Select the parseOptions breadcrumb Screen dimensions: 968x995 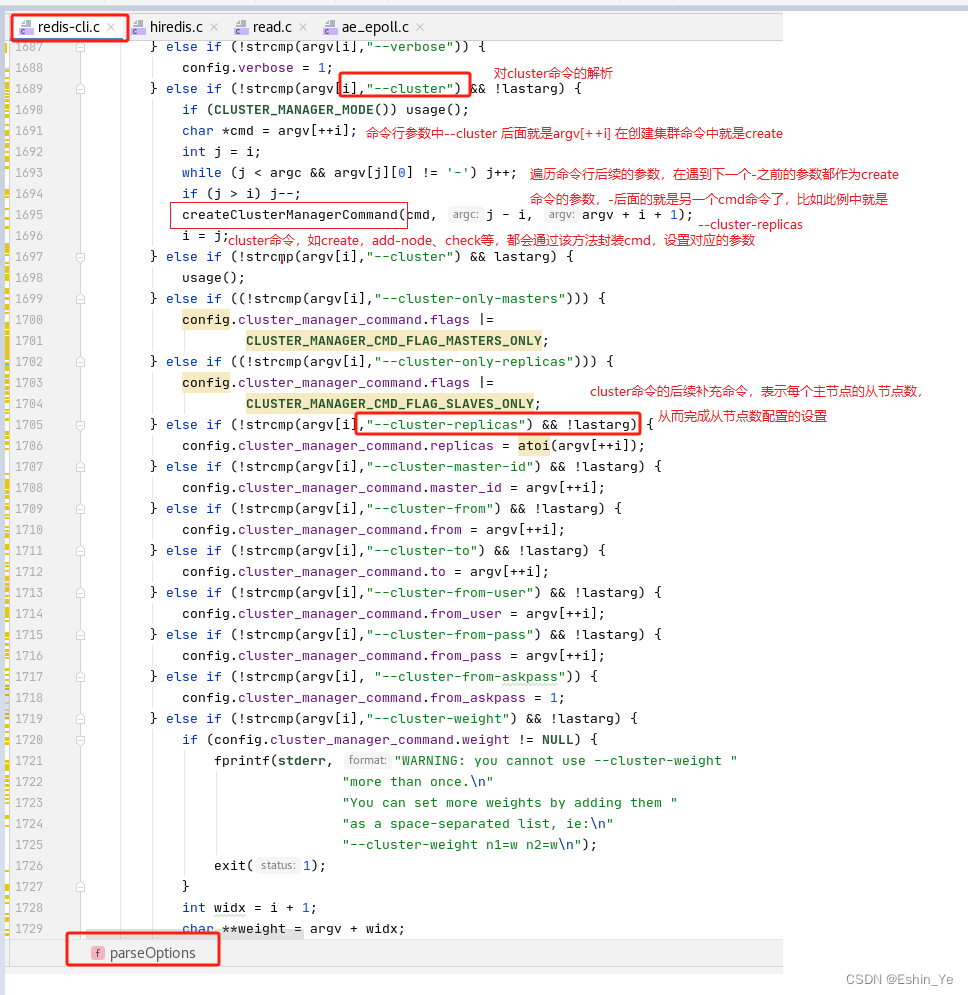pyautogui.click(x=152, y=953)
